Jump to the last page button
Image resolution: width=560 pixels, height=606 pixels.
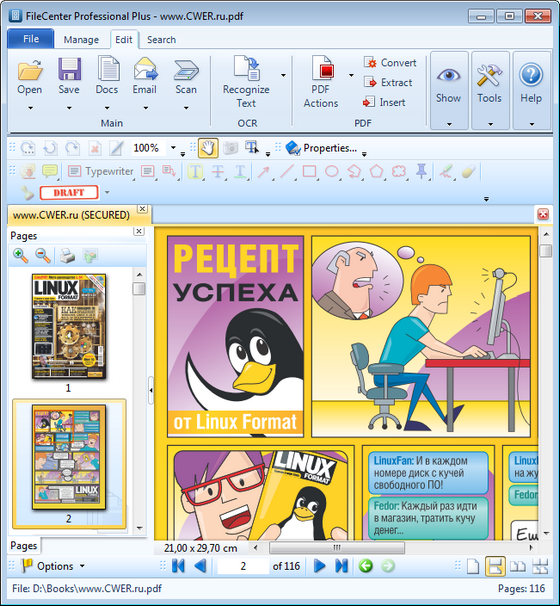point(342,566)
